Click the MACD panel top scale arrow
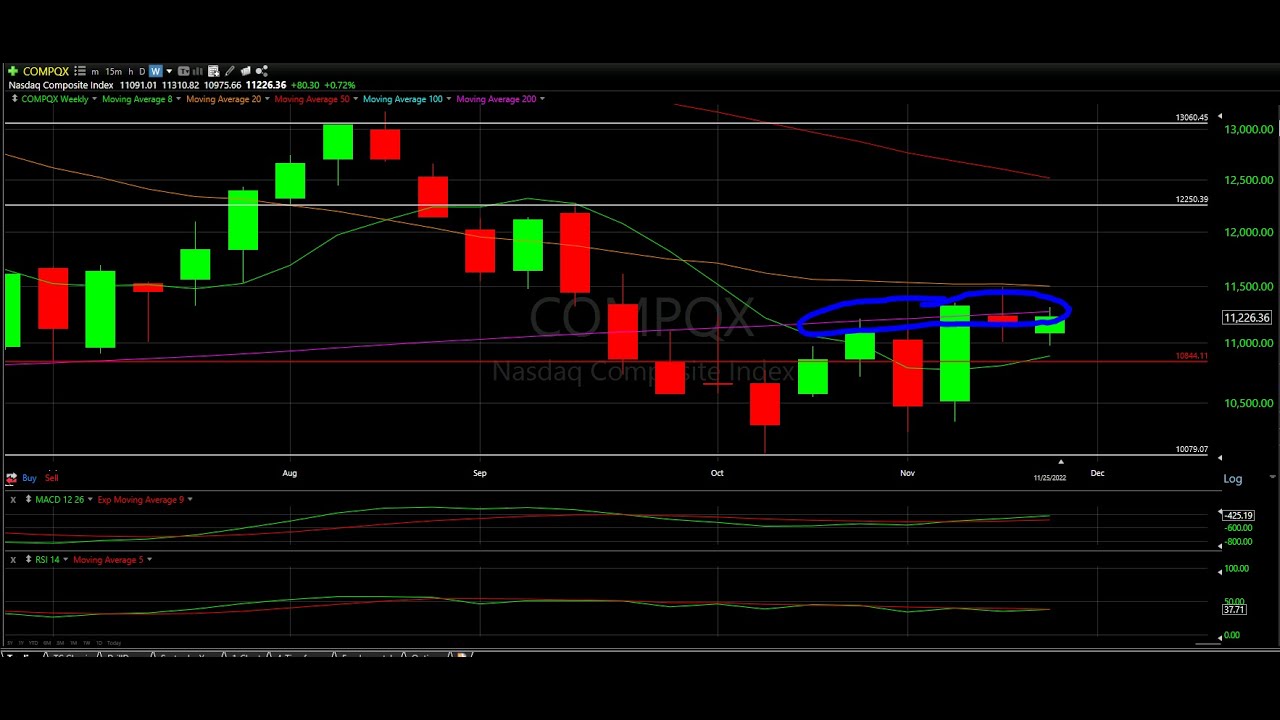Screen dimensions: 1280x720 [x=1219, y=513]
